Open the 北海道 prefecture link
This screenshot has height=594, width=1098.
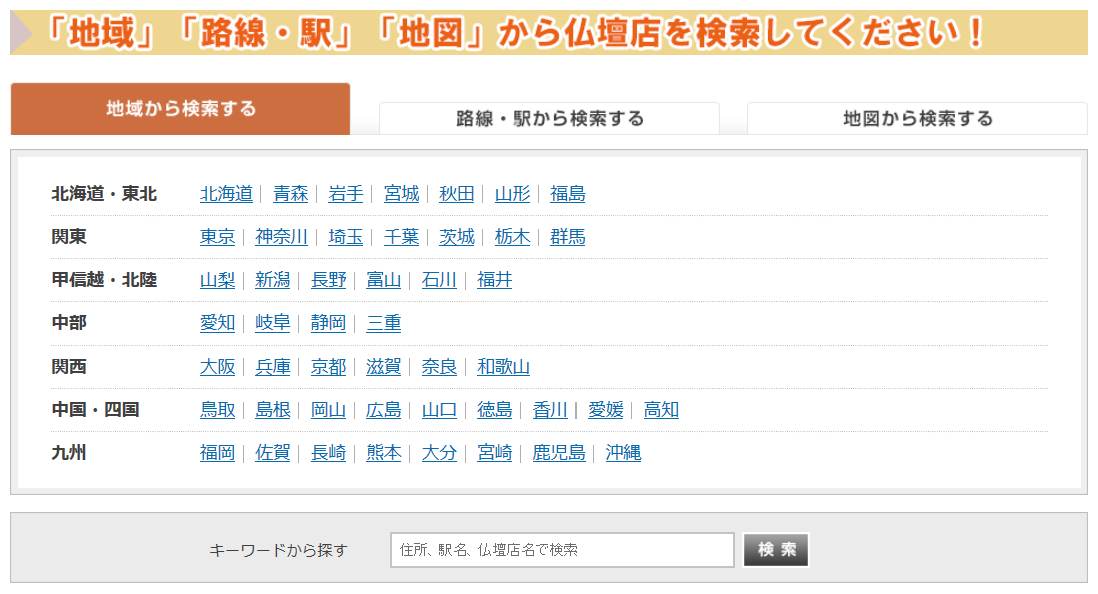[226, 194]
